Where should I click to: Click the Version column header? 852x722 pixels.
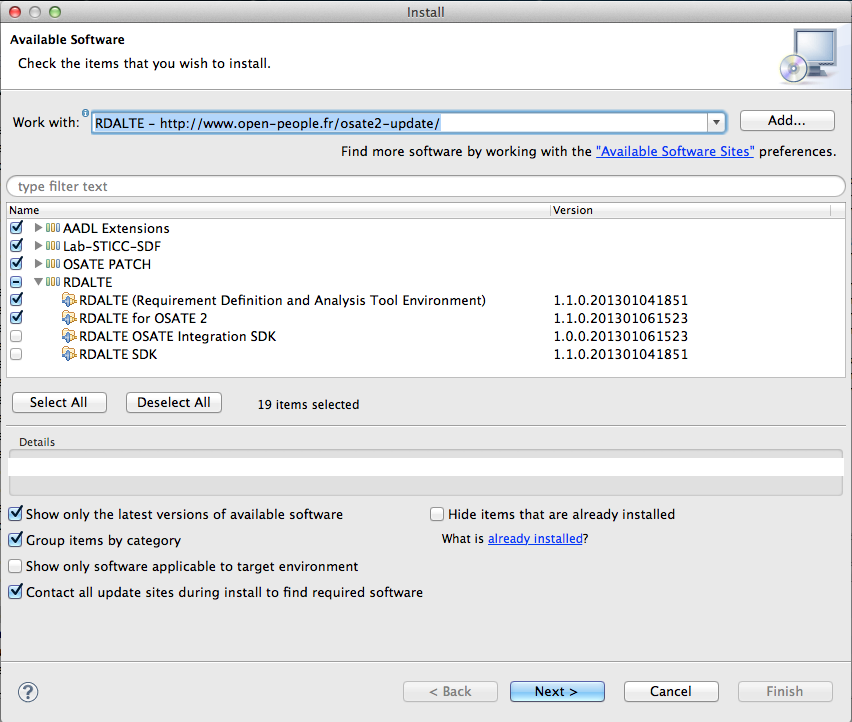[691, 210]
